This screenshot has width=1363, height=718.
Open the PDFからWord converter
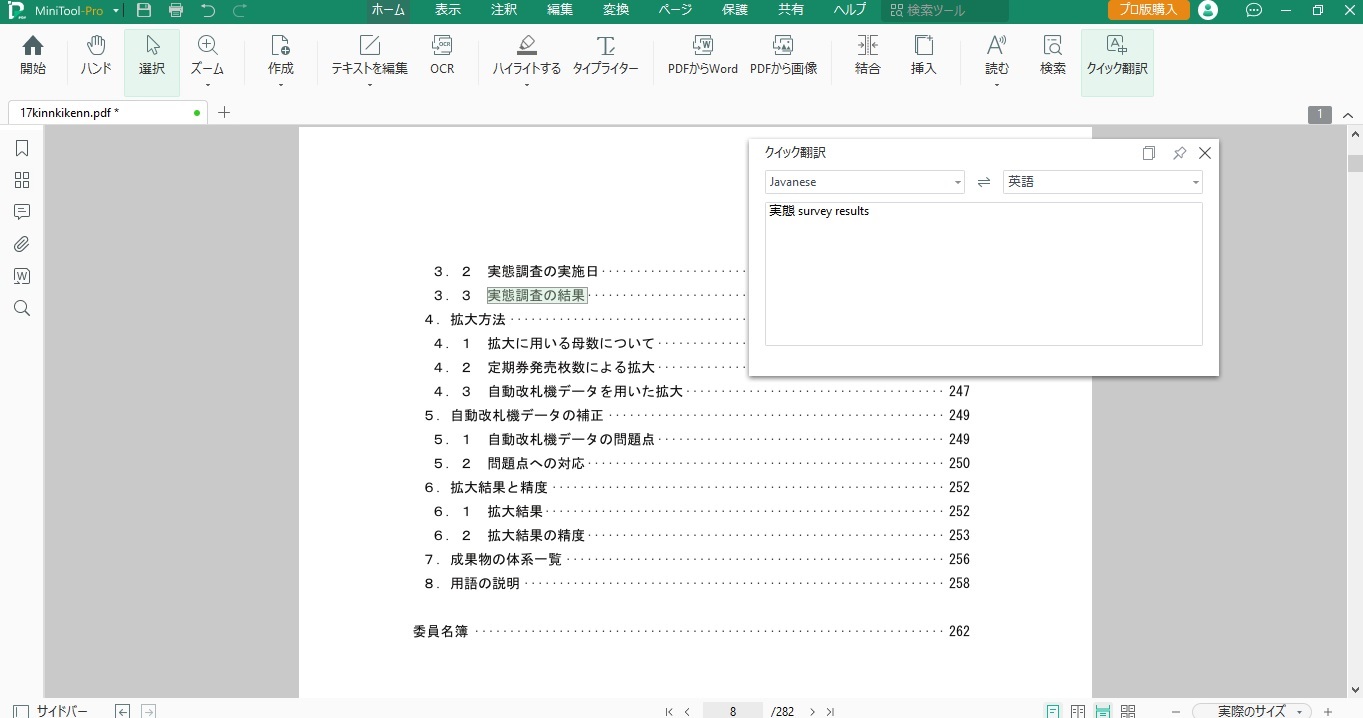(702, 55)
